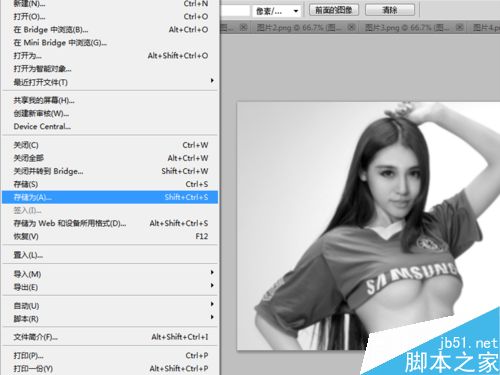Click the 清除 button
The width and height of the screenshot is (500, 375).
pos(390,10)
